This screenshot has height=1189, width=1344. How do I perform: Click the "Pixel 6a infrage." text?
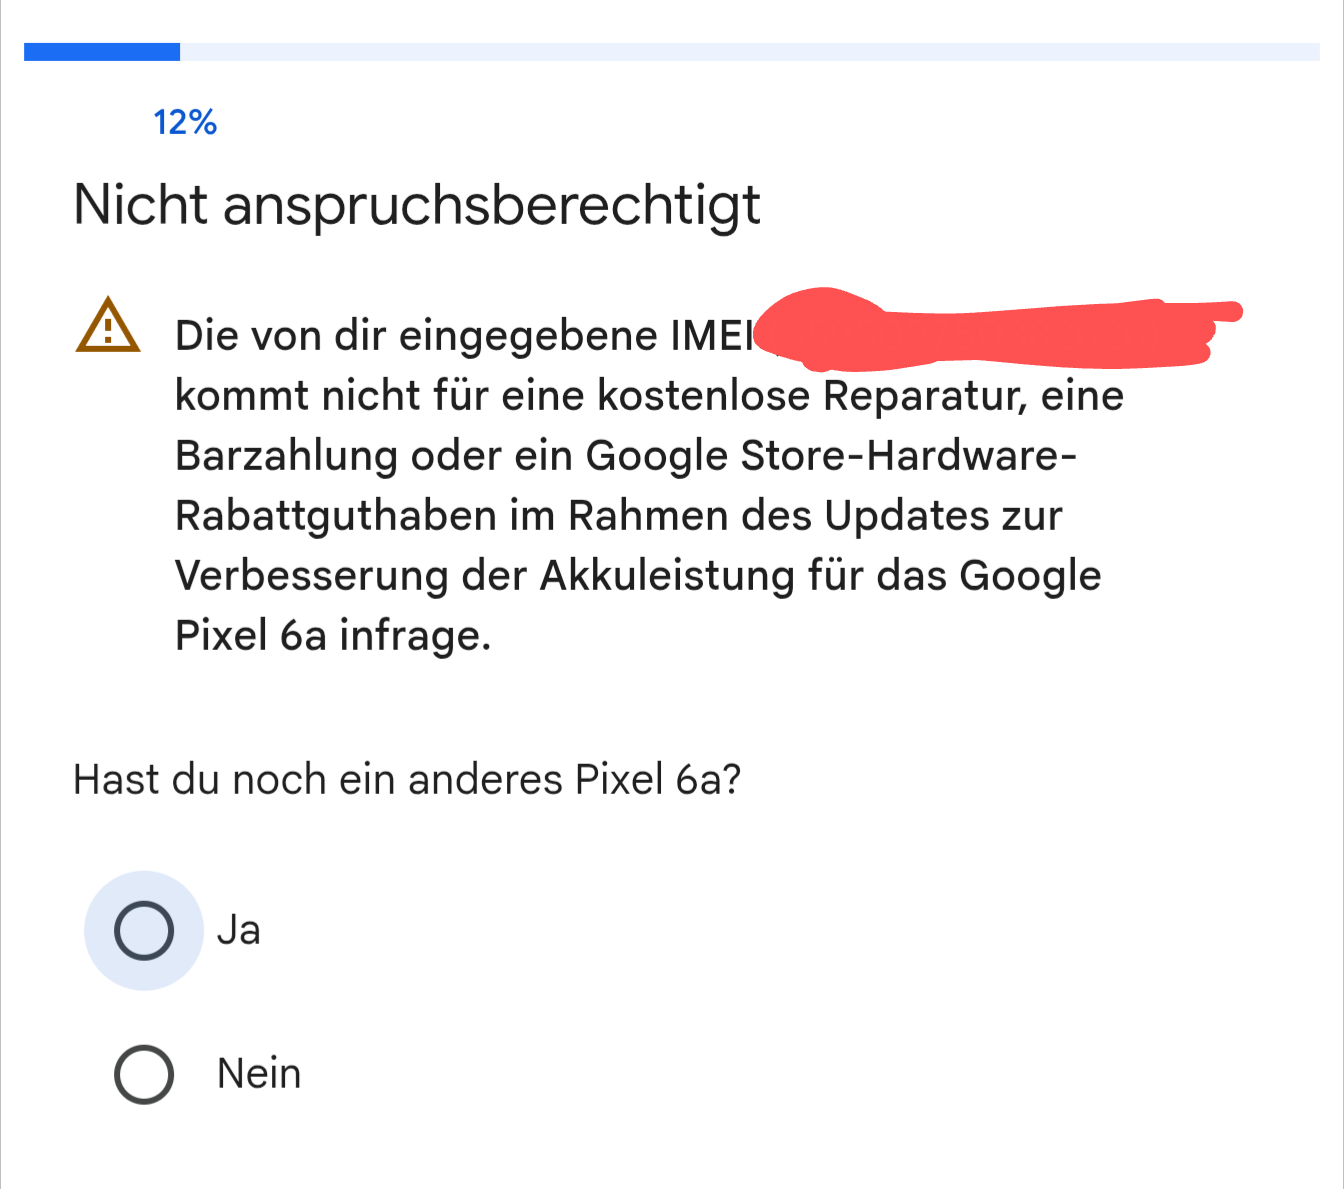(333, 636)
